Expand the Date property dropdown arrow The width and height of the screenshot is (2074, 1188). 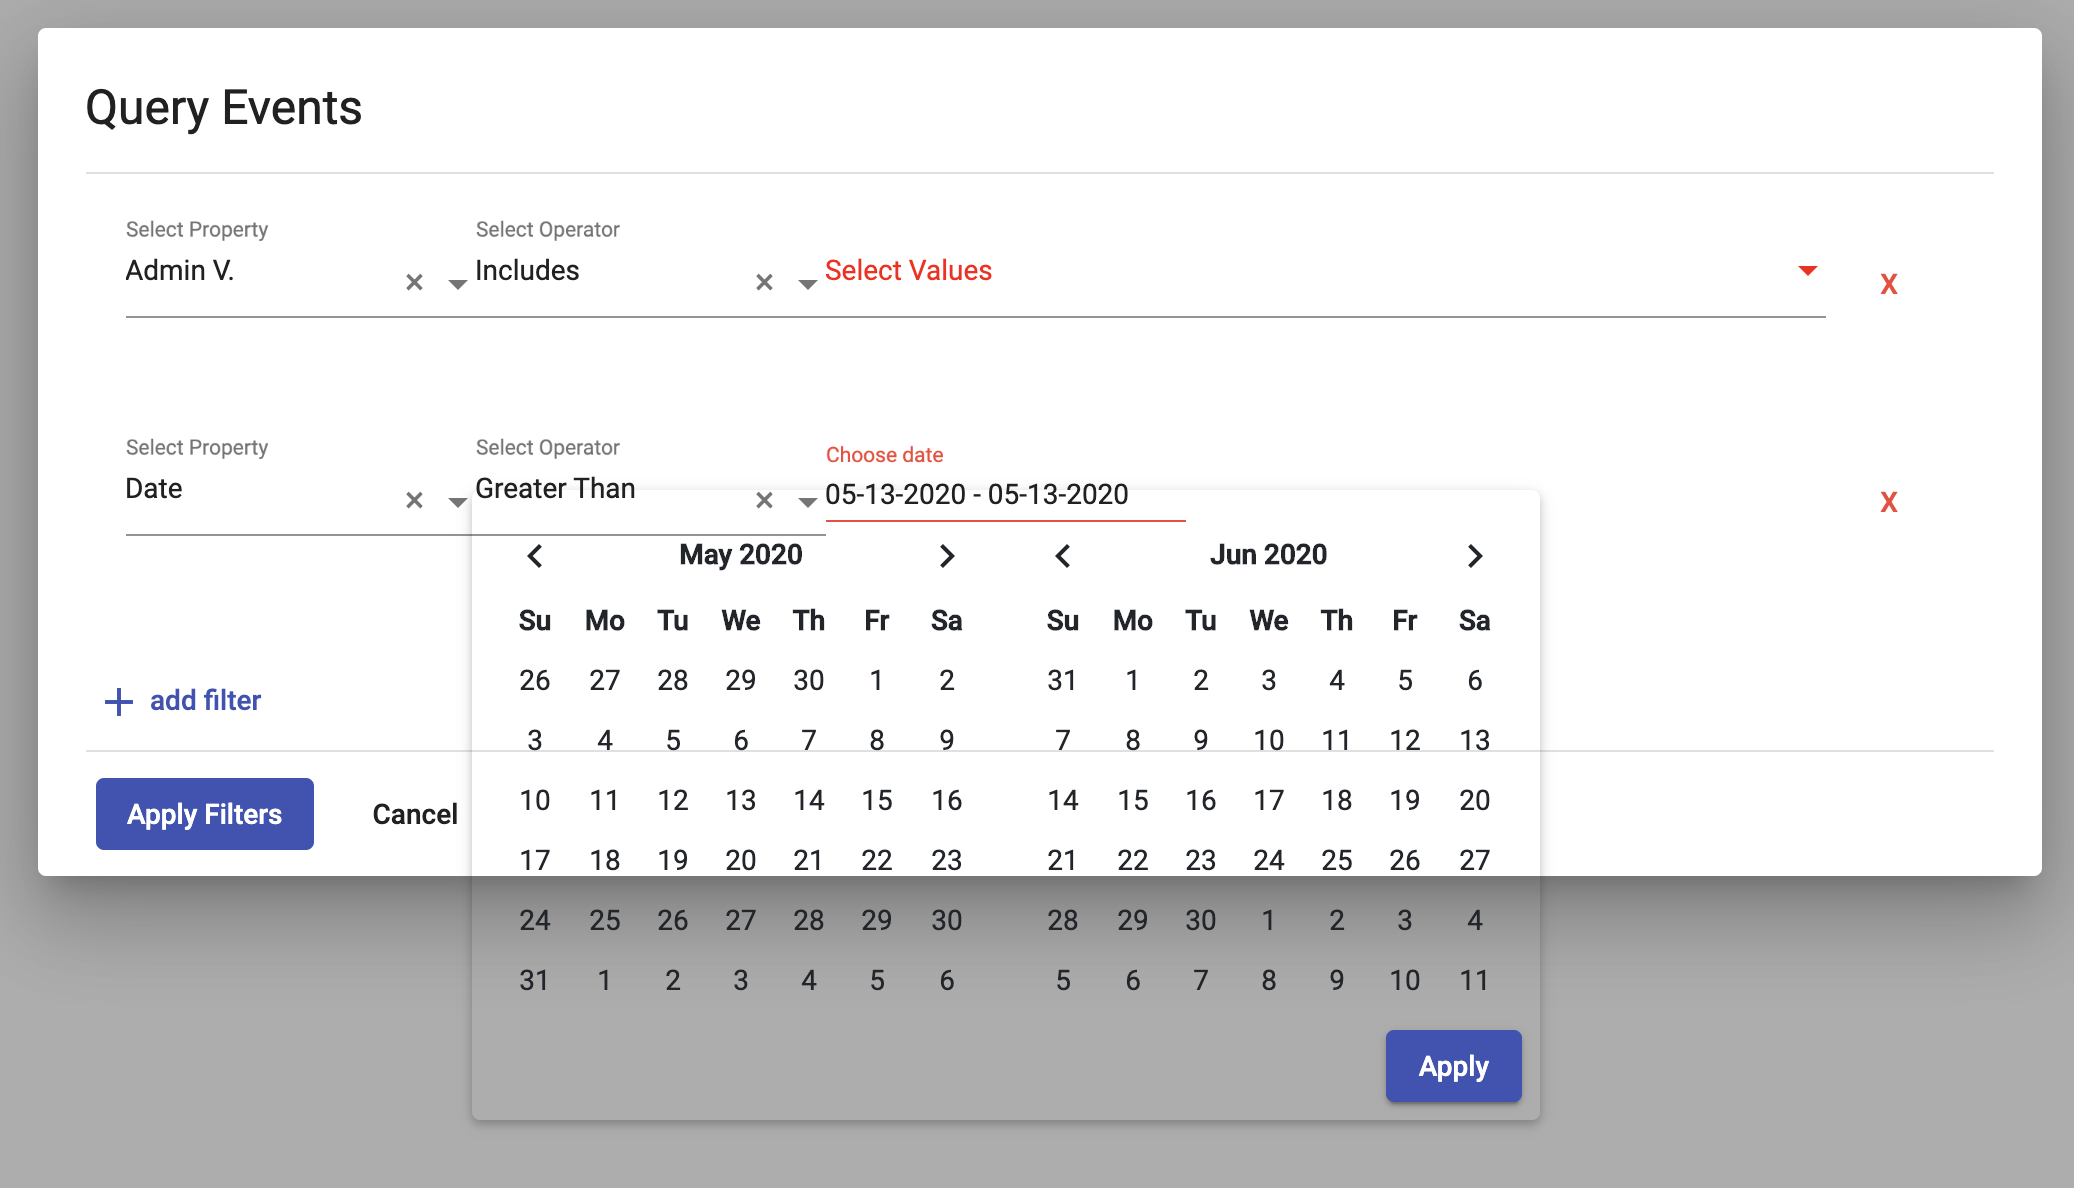point(457,503)
